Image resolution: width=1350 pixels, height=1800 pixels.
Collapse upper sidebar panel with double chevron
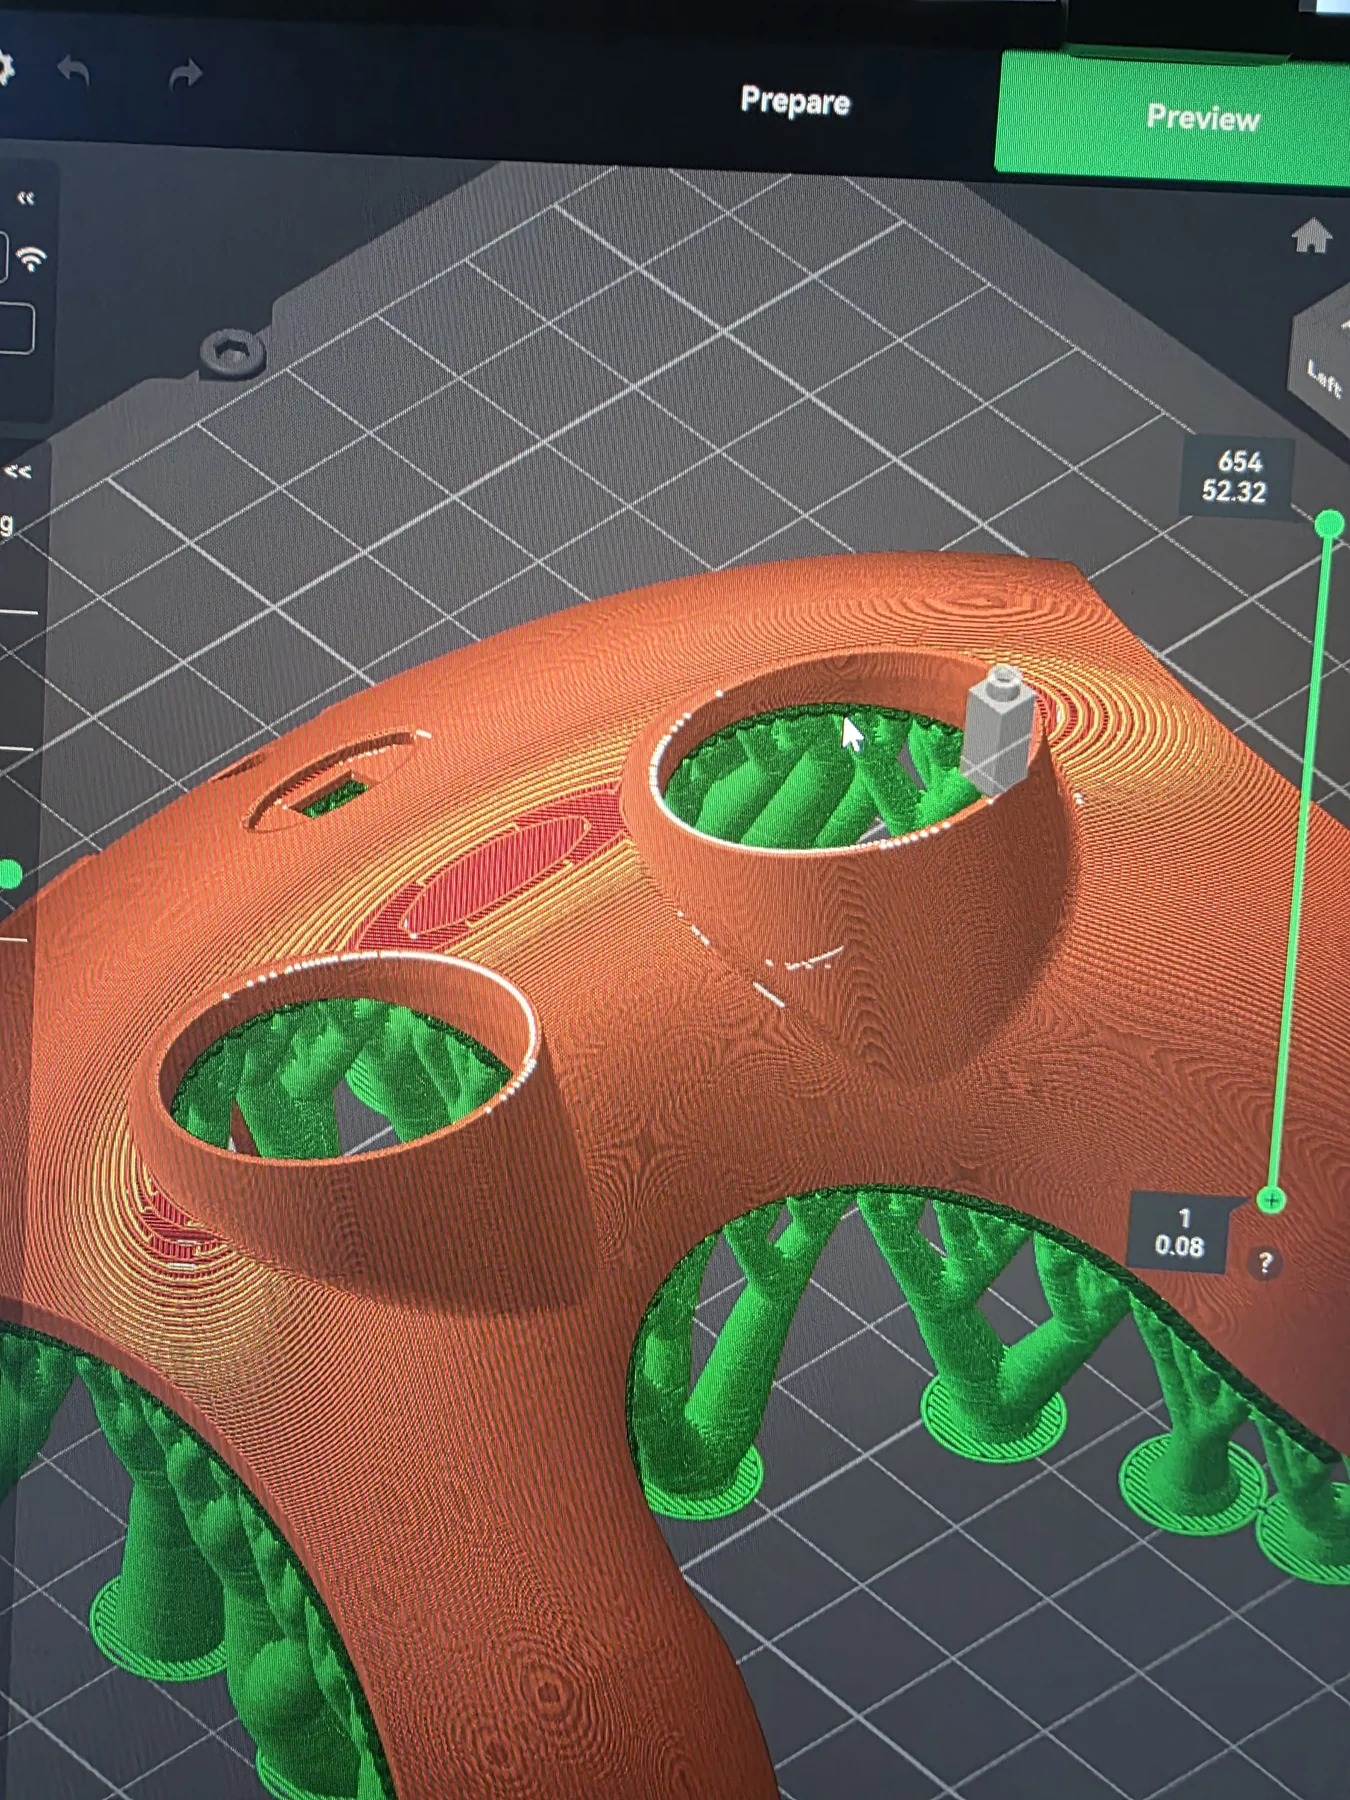click(x=26, y=198)
